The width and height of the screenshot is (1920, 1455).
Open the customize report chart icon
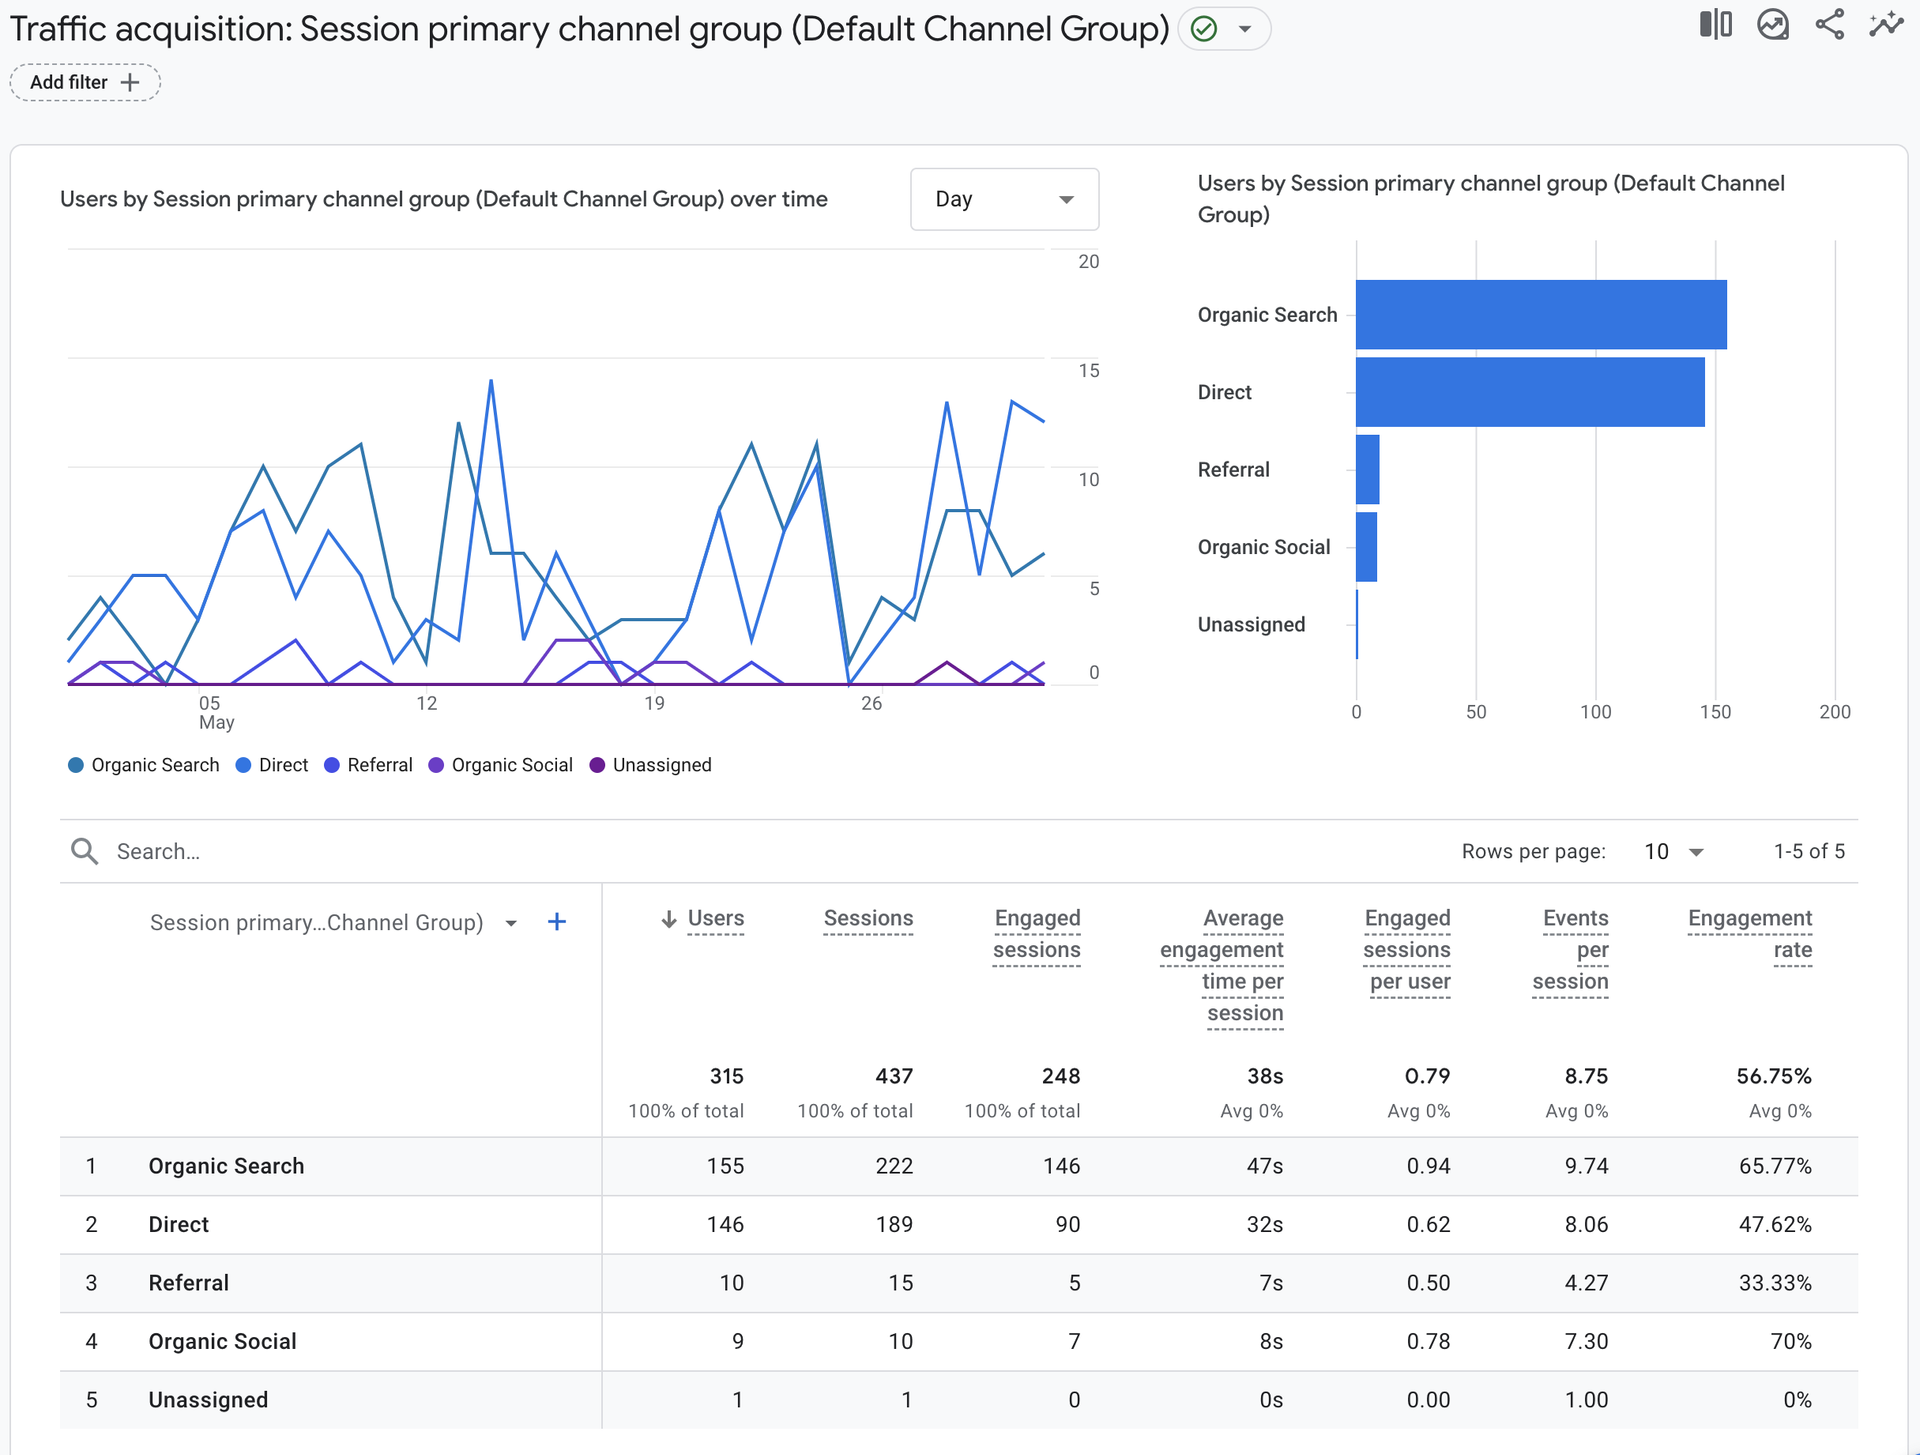pos(1773,25)
